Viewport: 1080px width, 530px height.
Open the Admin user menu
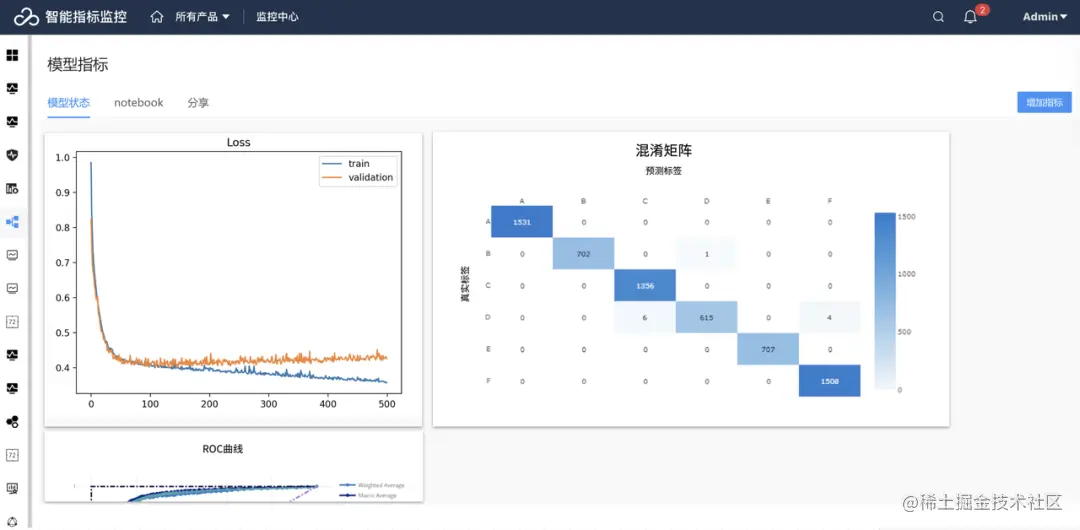click(1044, 17)
